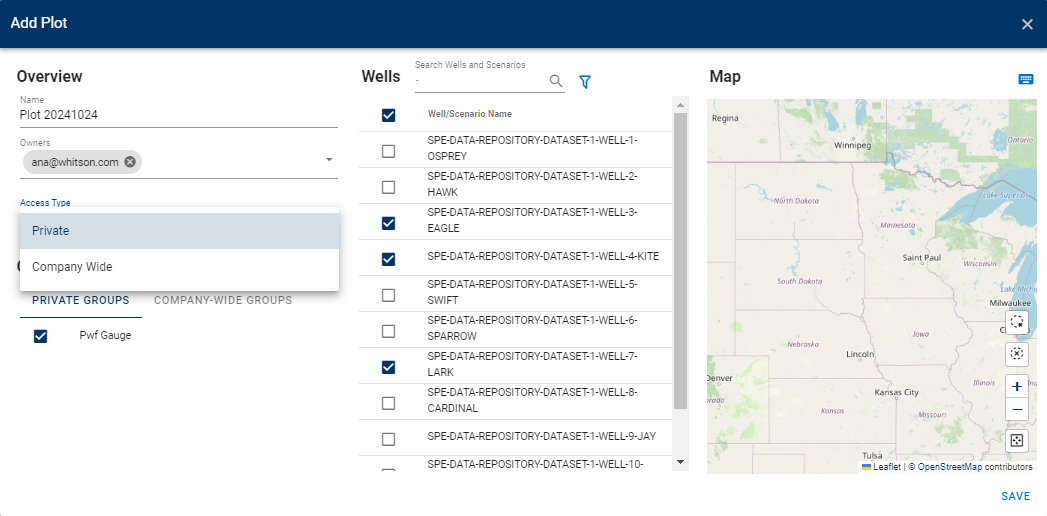Click the dice-dots map tool icon
This screenshot has height=516, width=1047.
(1017, 441)
